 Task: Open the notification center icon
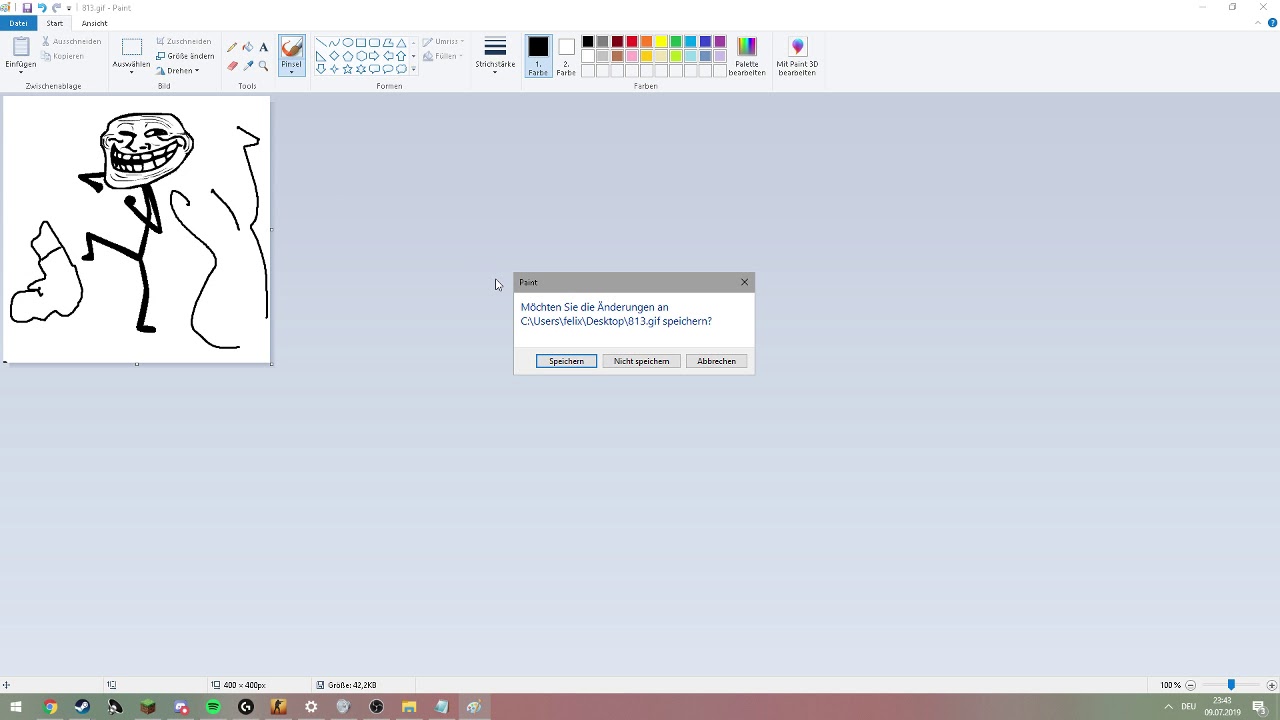[1259, 707]
